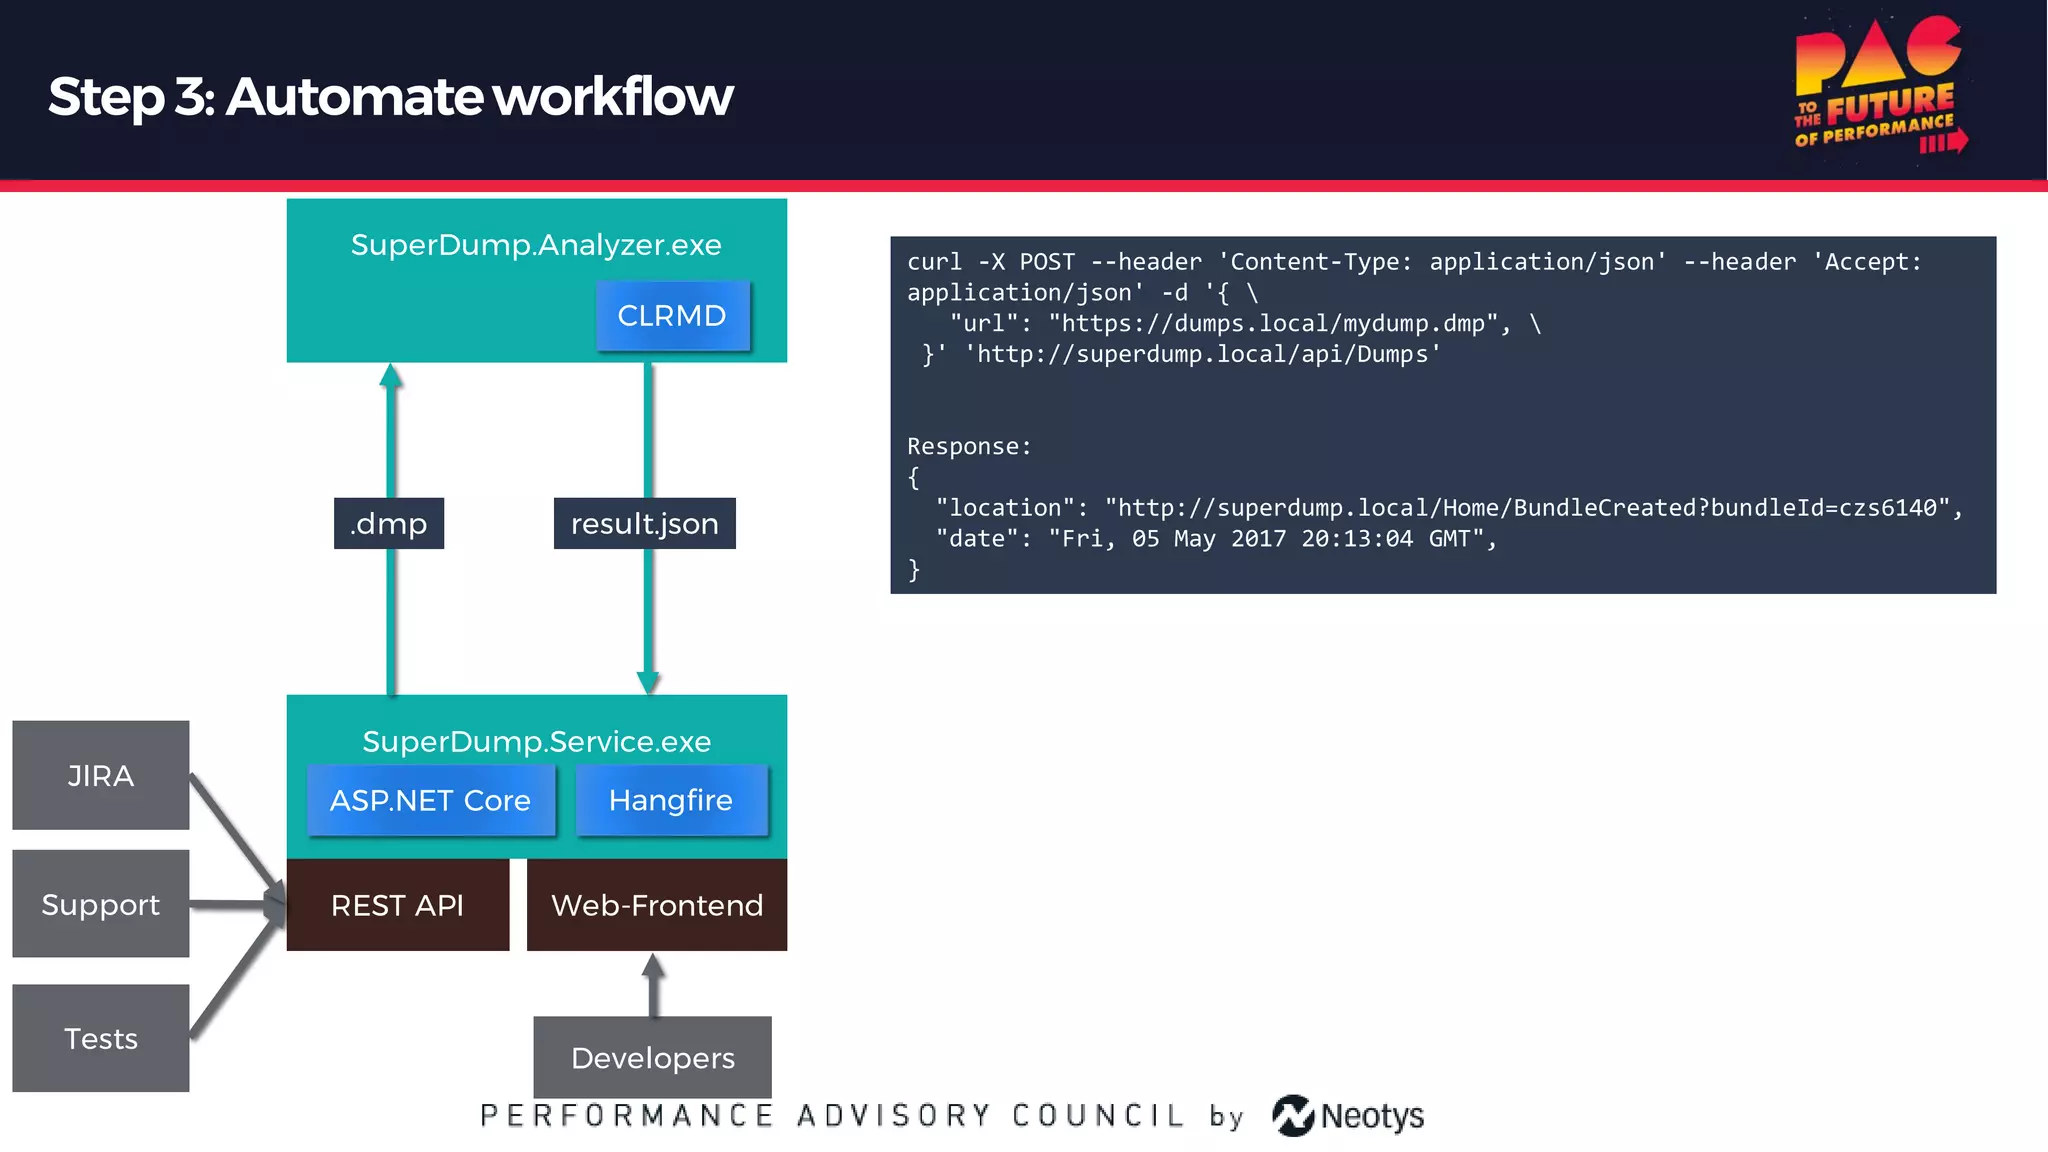The image size is (2048, 1152).
Task: Click the 'PERFORMANCE ADVISORY COUNCIL' footer text
Action: 832,1116
